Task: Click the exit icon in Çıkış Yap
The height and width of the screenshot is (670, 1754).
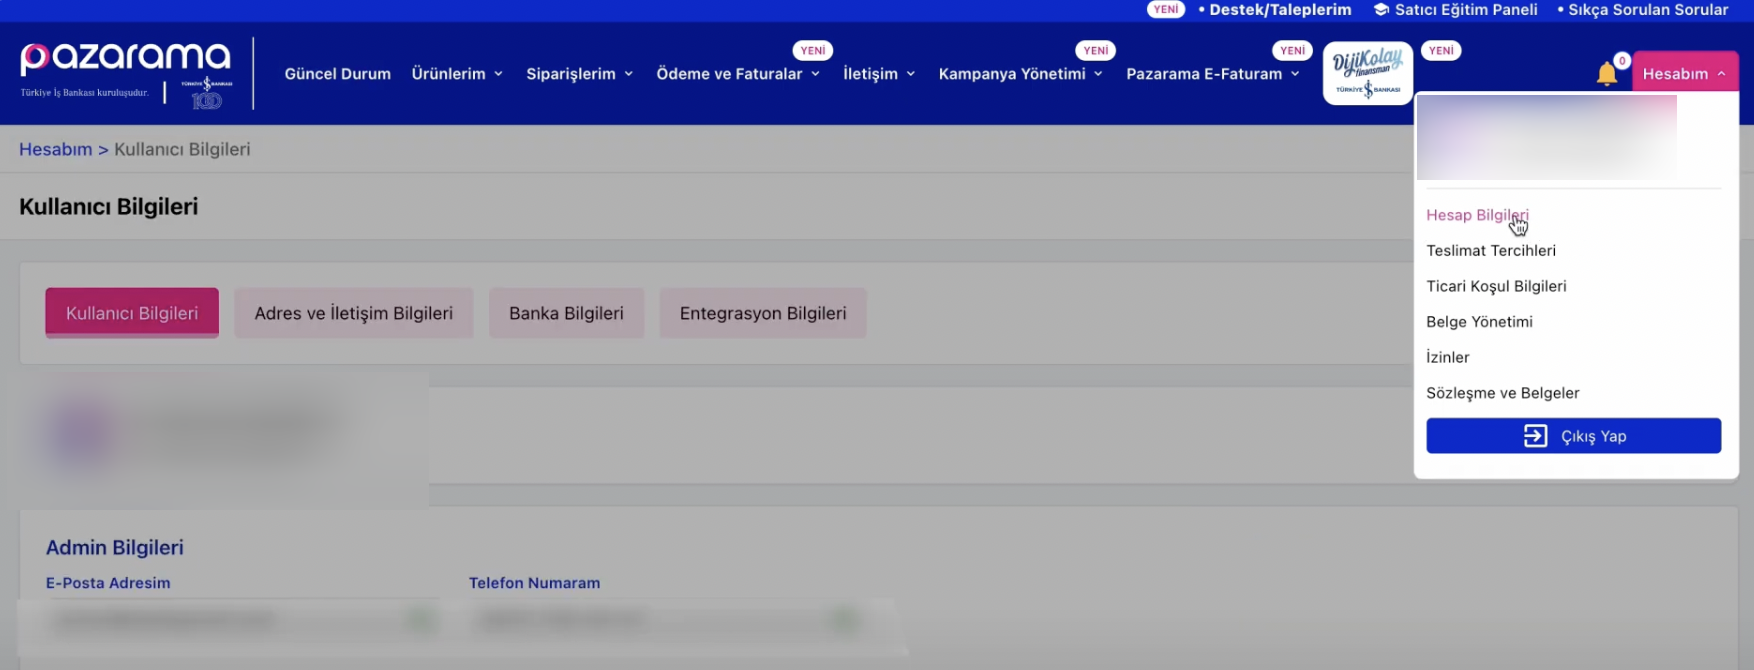Action: 1535,436
